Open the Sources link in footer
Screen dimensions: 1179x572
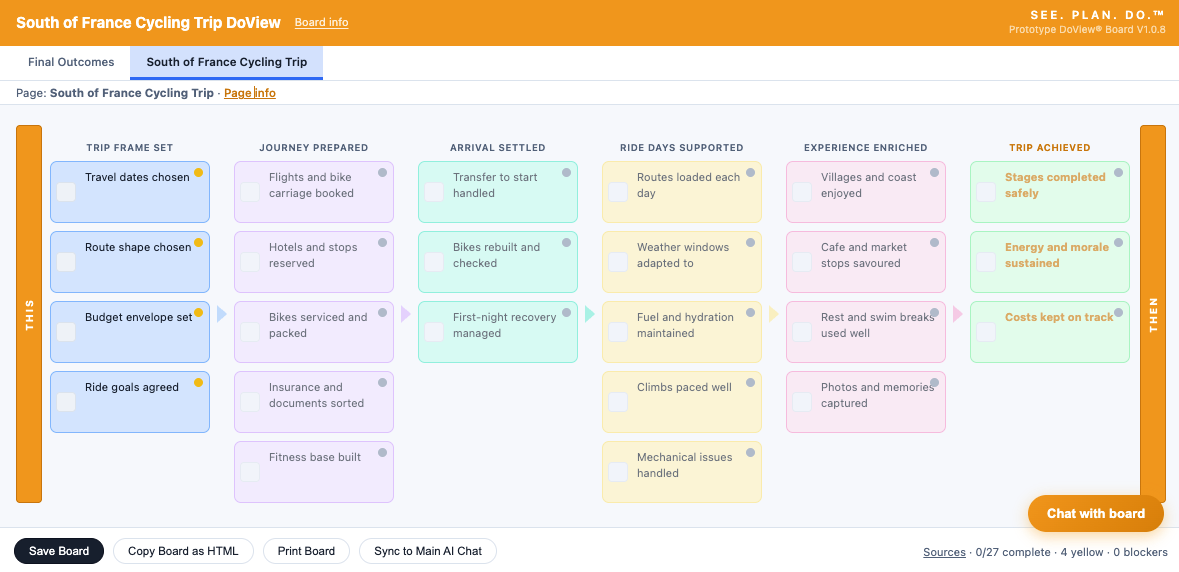coord(944,552)
